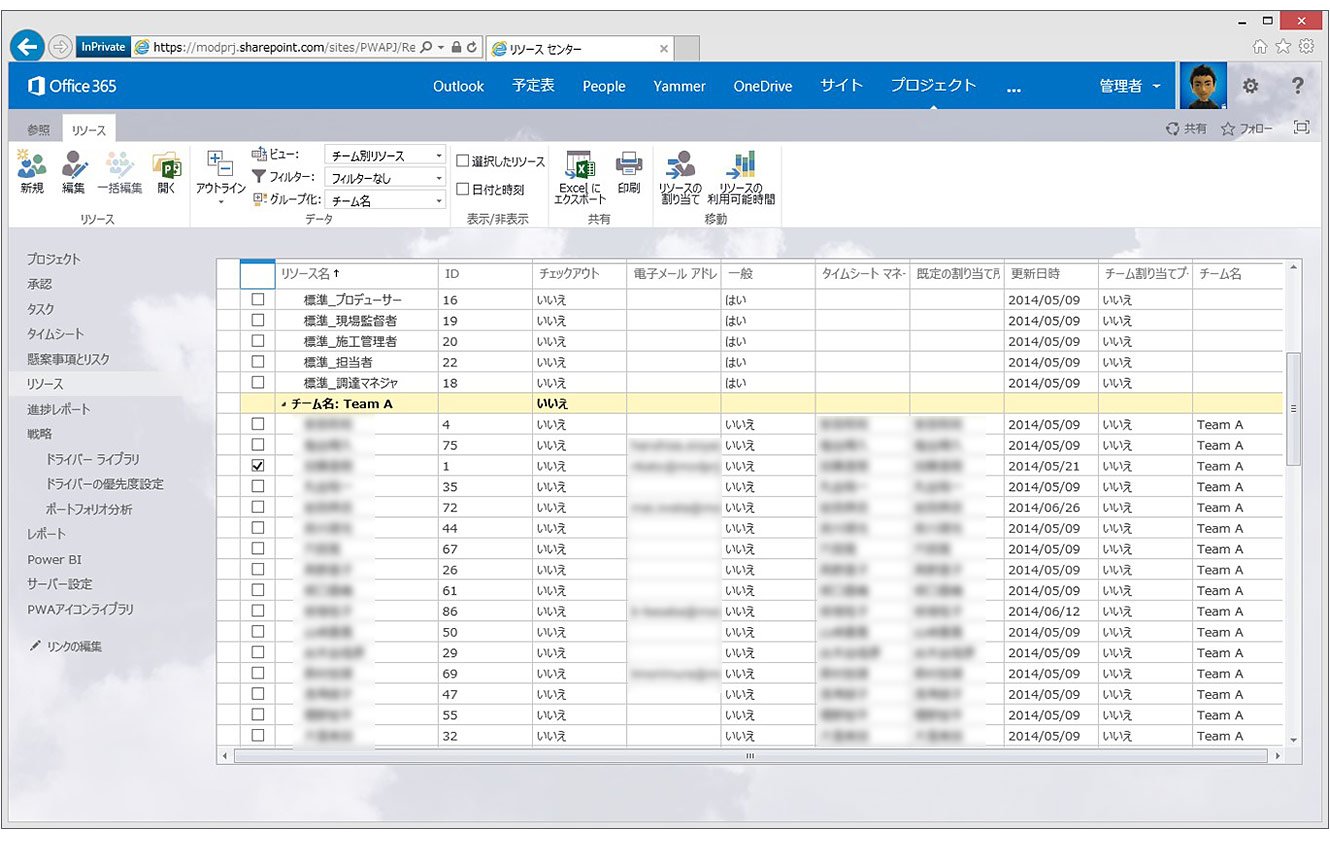Open 懸案事項とリスク sidebar link
Image resolution: width=1330 pixels, height=850 pixels.
pos(68,359)
